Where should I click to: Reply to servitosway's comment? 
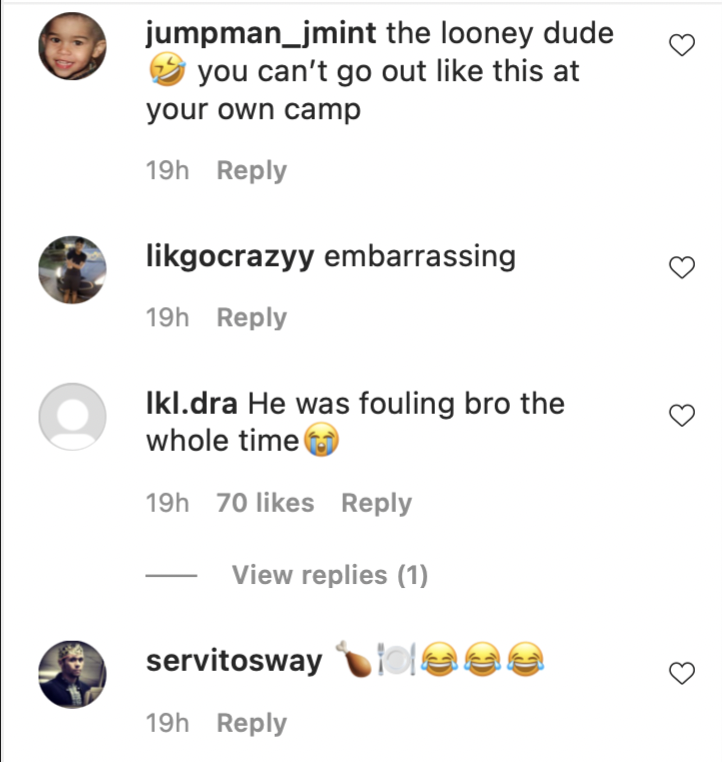252,723
